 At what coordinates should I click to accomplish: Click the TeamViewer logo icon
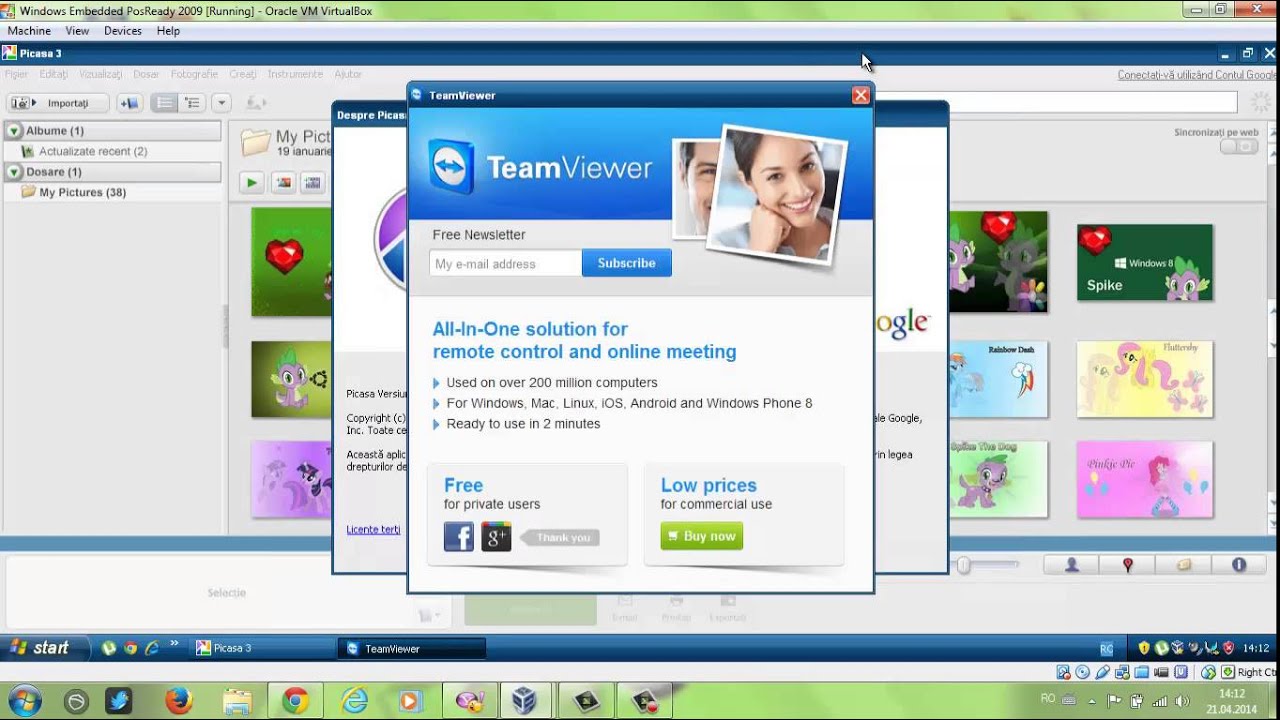(451, 167)
